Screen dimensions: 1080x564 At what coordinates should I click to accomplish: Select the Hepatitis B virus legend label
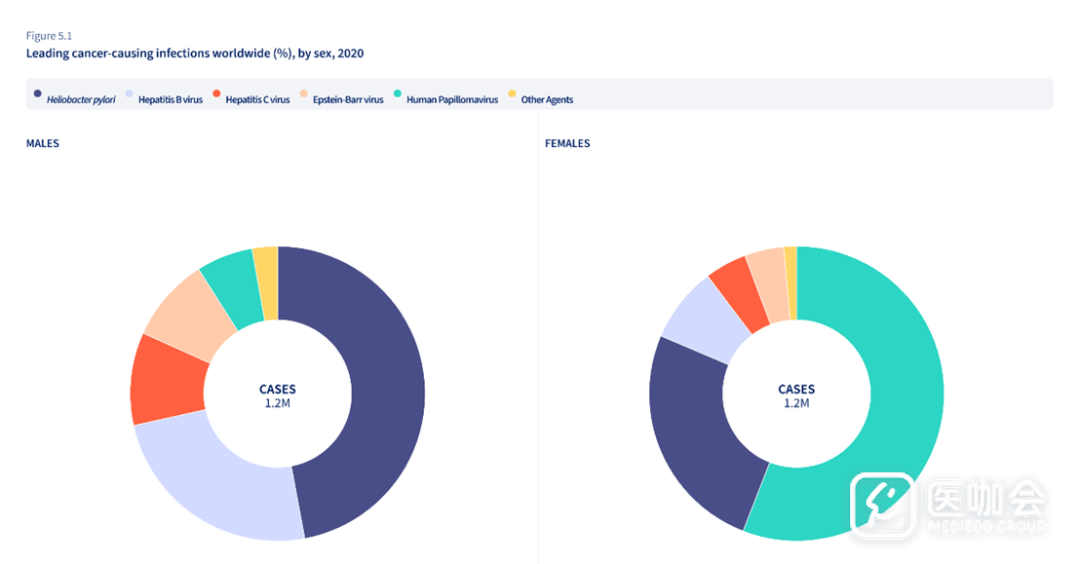click(170, 100)
